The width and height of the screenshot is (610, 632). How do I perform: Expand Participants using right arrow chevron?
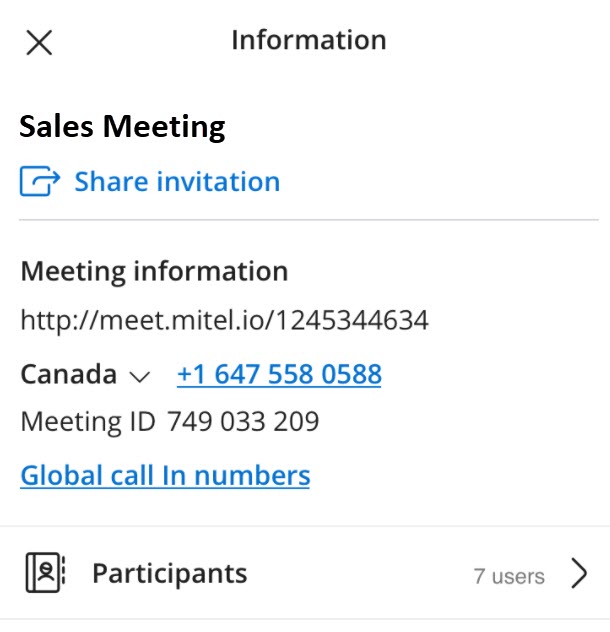(579, 573)
